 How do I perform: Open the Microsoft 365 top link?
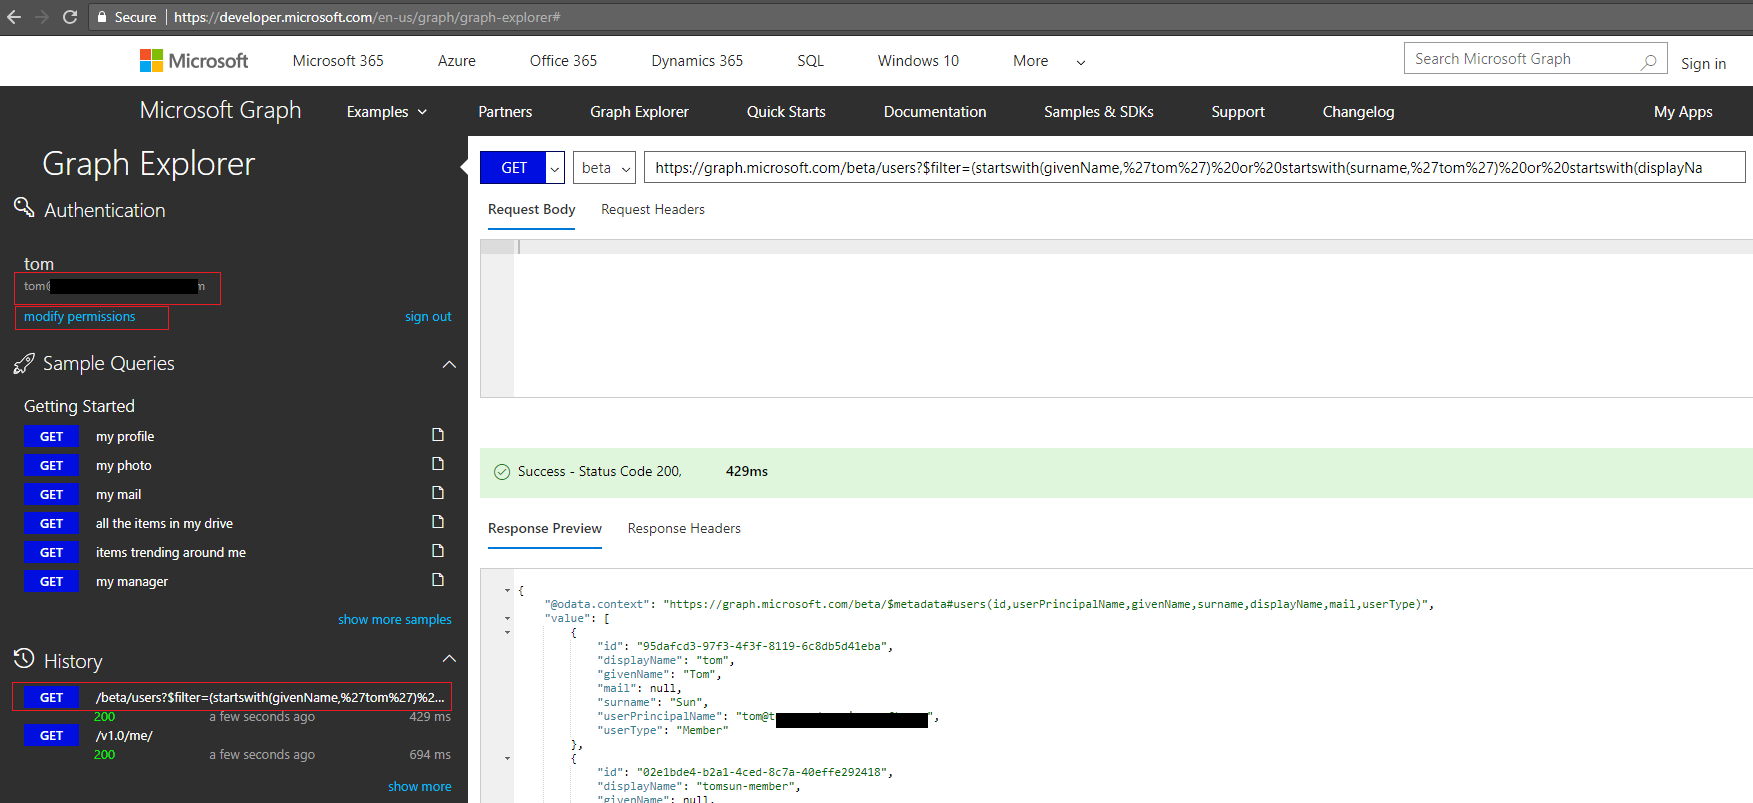click(338, 61)
